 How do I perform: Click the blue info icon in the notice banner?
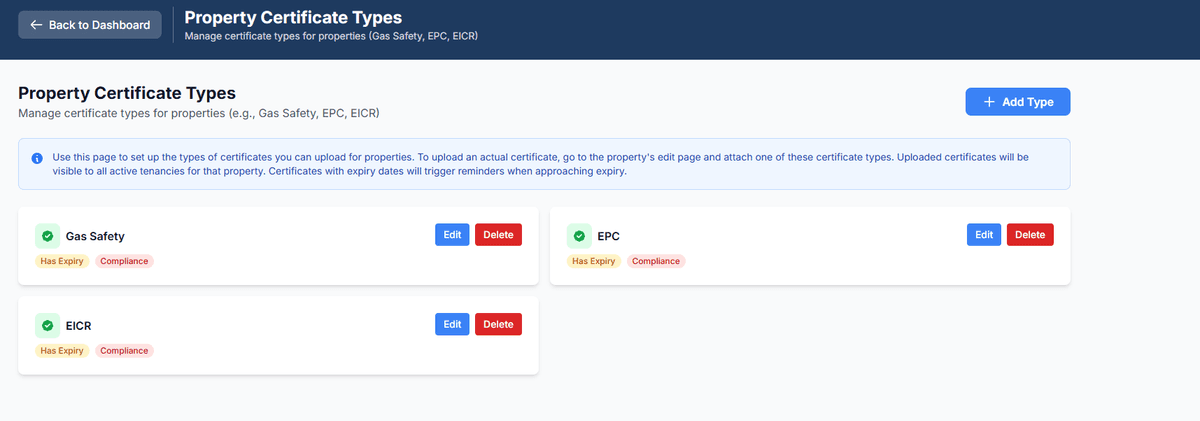click(37, 158)
